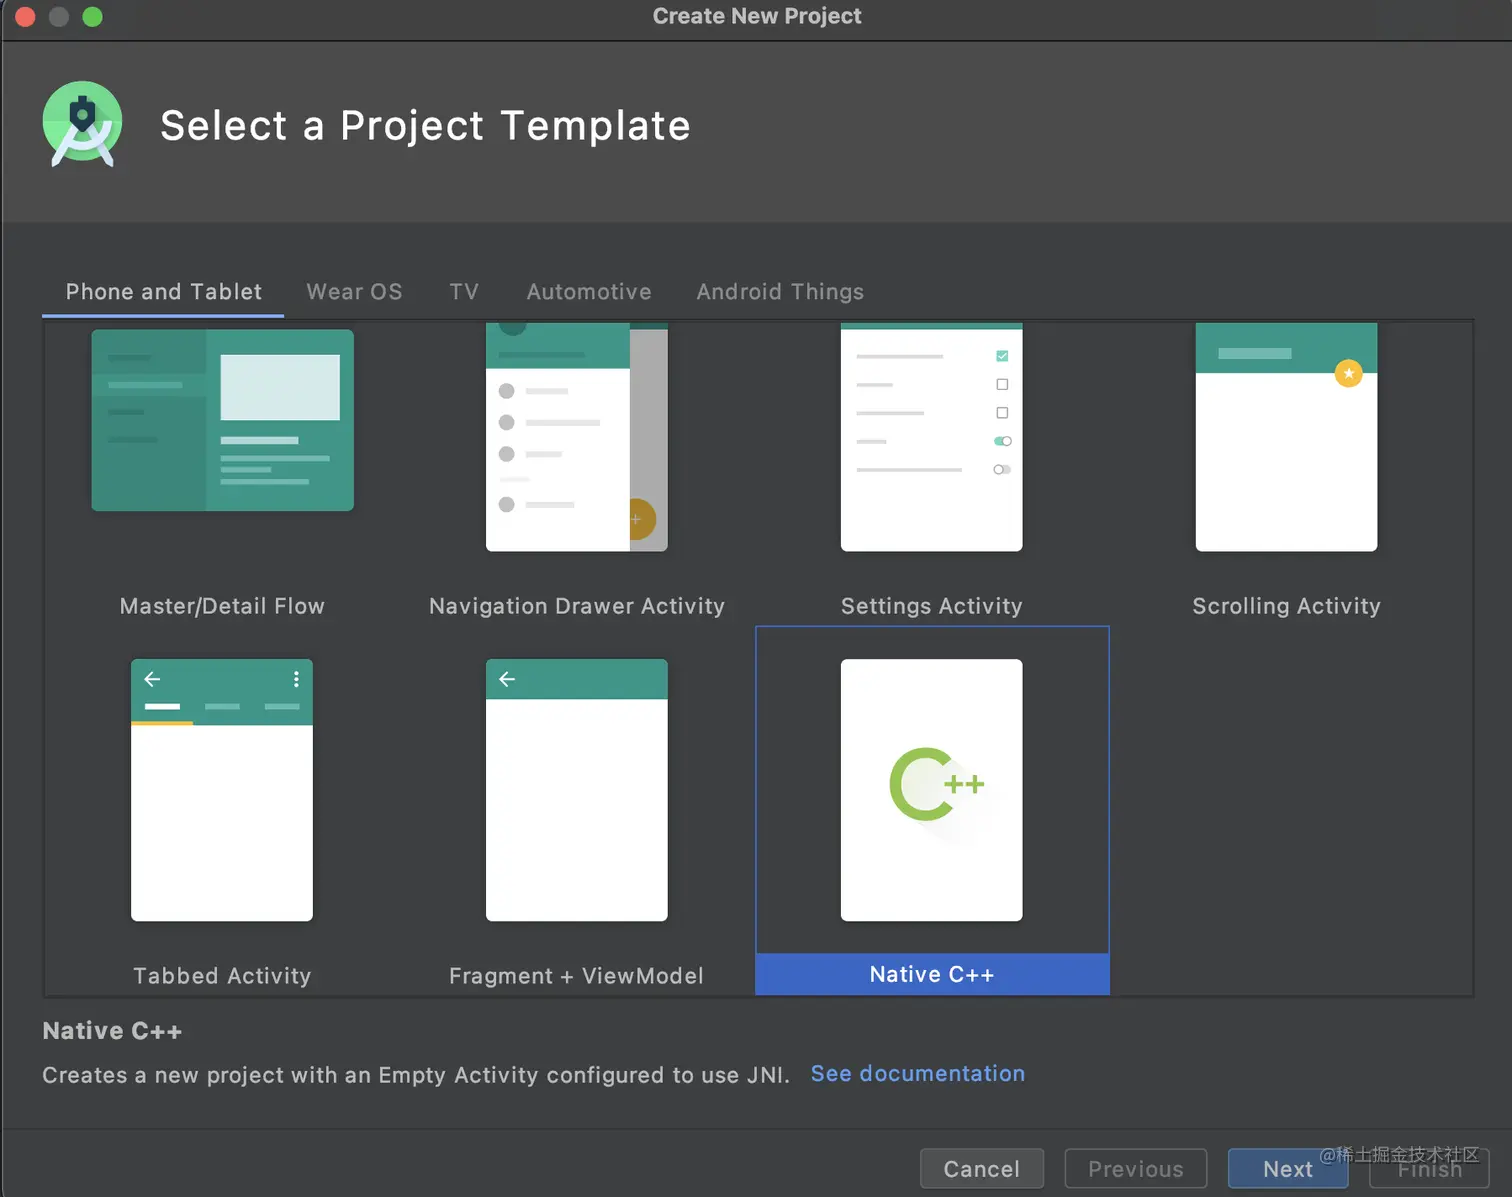Click the green window zoom button
The height and width of the screenshot is (1197, 1512).
[92, 17]
